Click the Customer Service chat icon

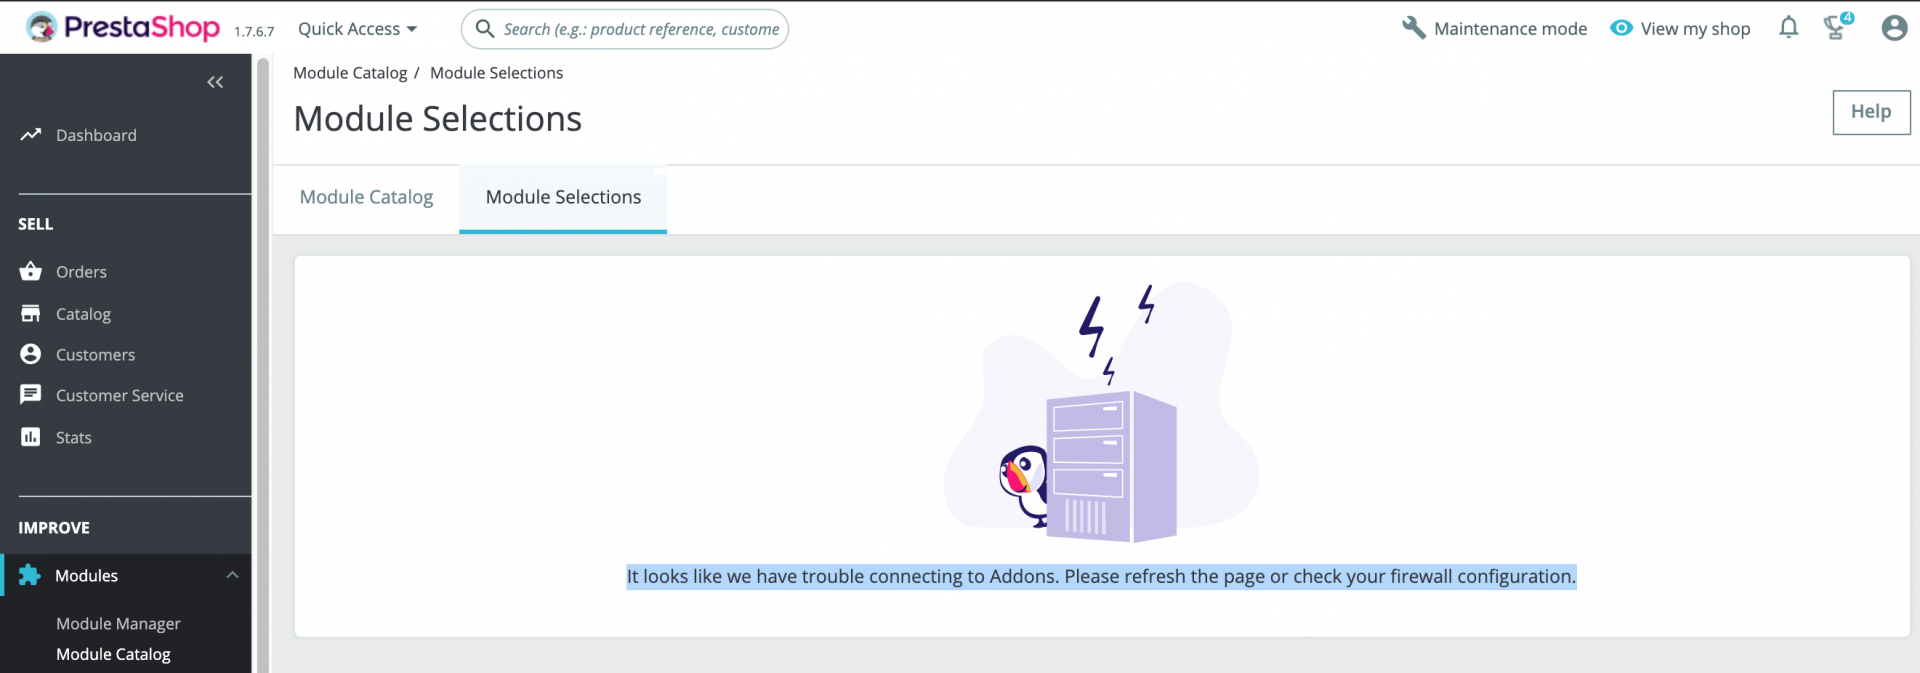coord(31,395)
